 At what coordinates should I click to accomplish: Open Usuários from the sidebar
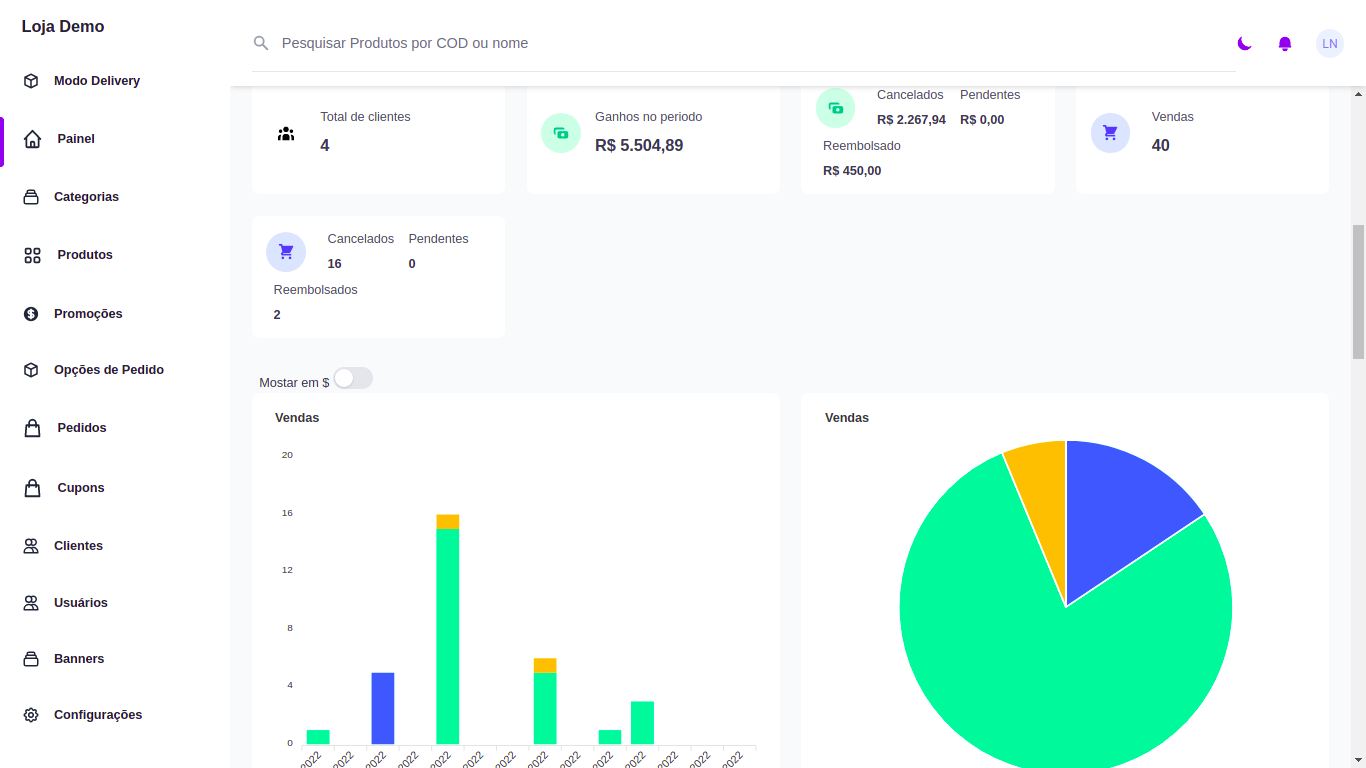click(80, 603)
